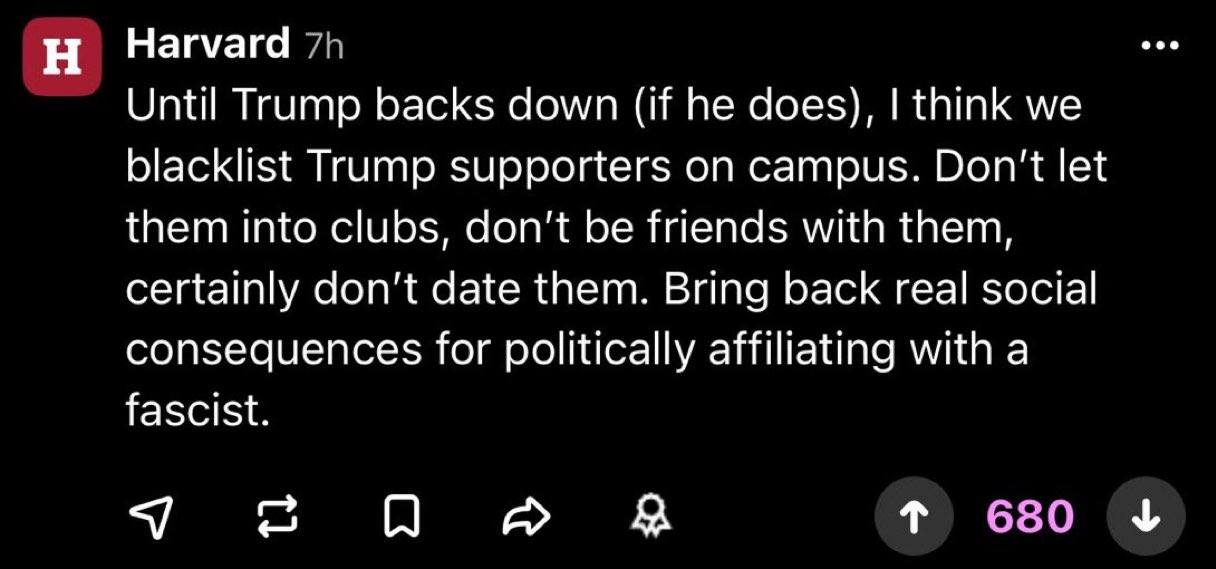Viewport: 1216px width, 569px height.
Task: Click the red Harvard H avatar
Action: (63, 58)
